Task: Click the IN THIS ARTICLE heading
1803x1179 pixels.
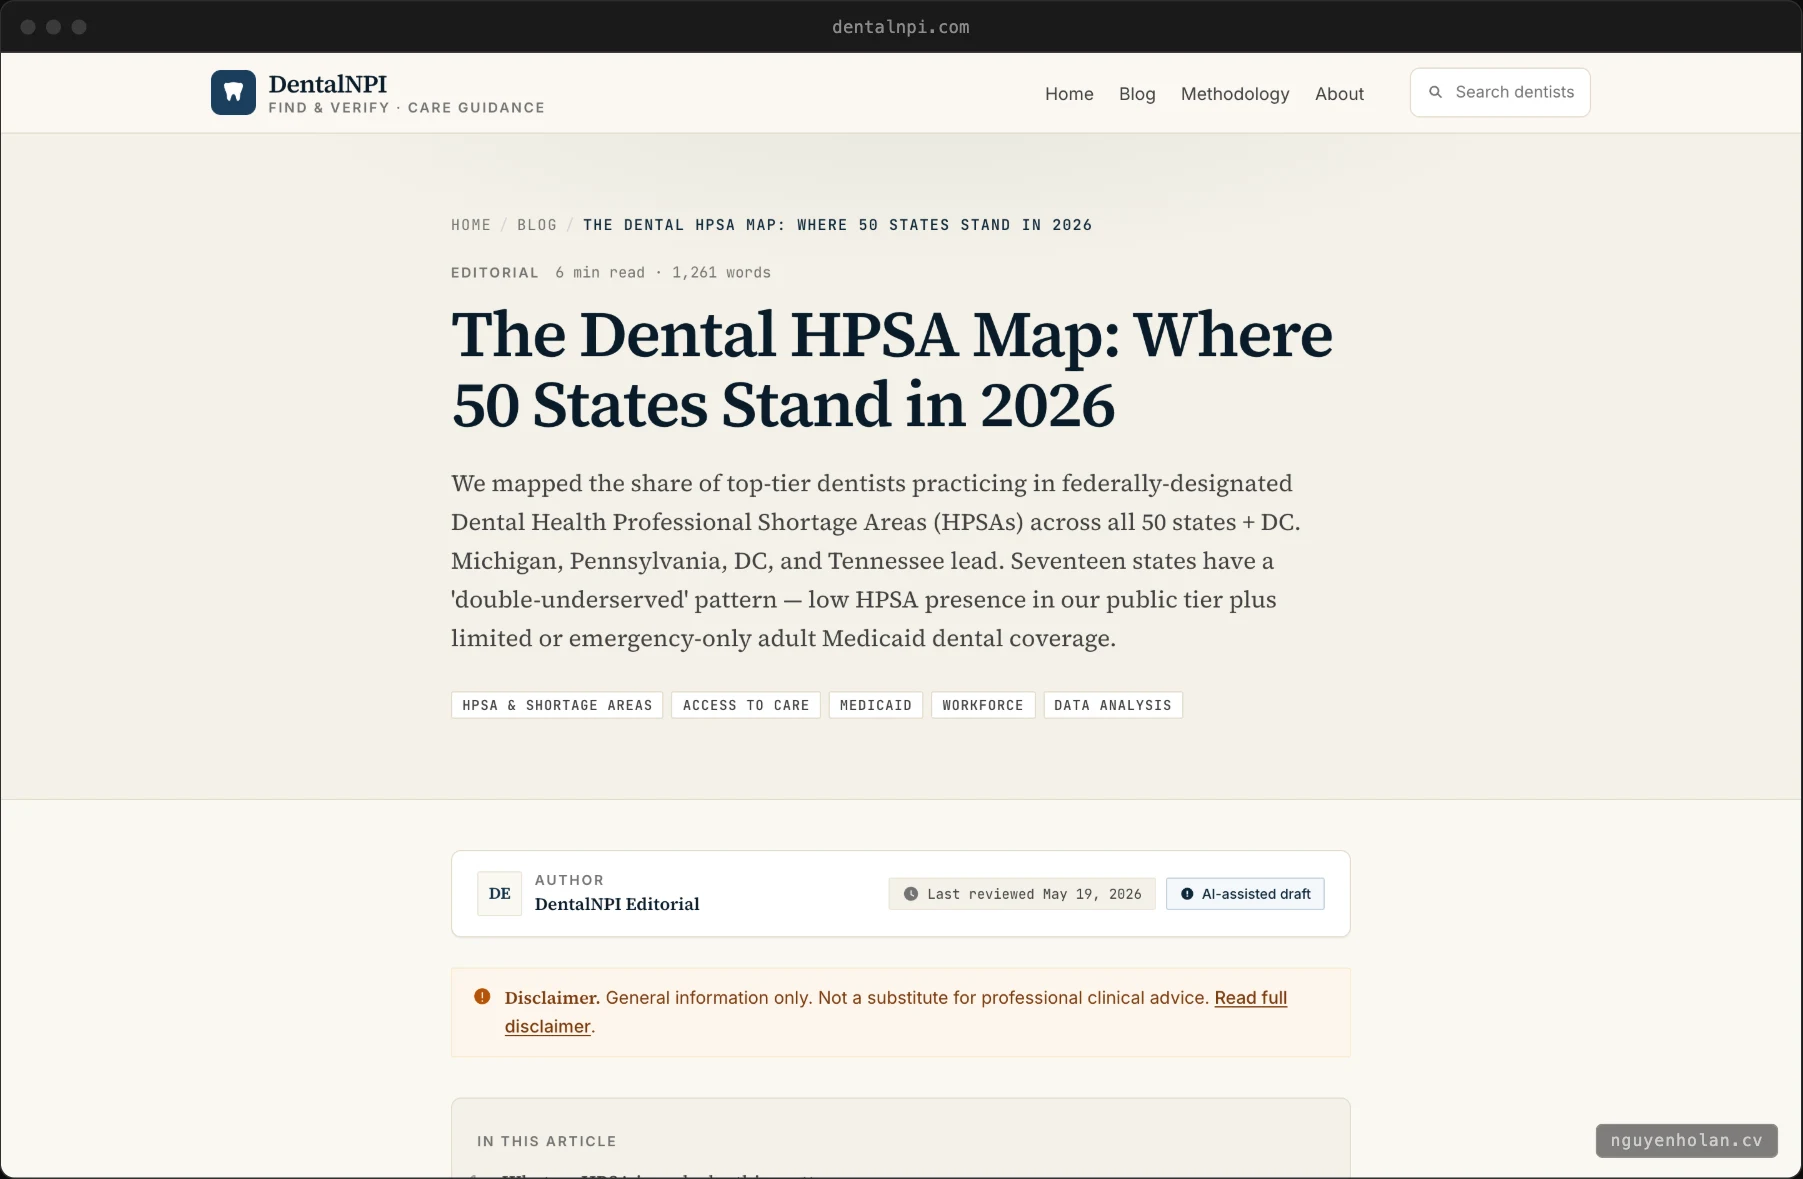Action: click(x=547, y=1141)
